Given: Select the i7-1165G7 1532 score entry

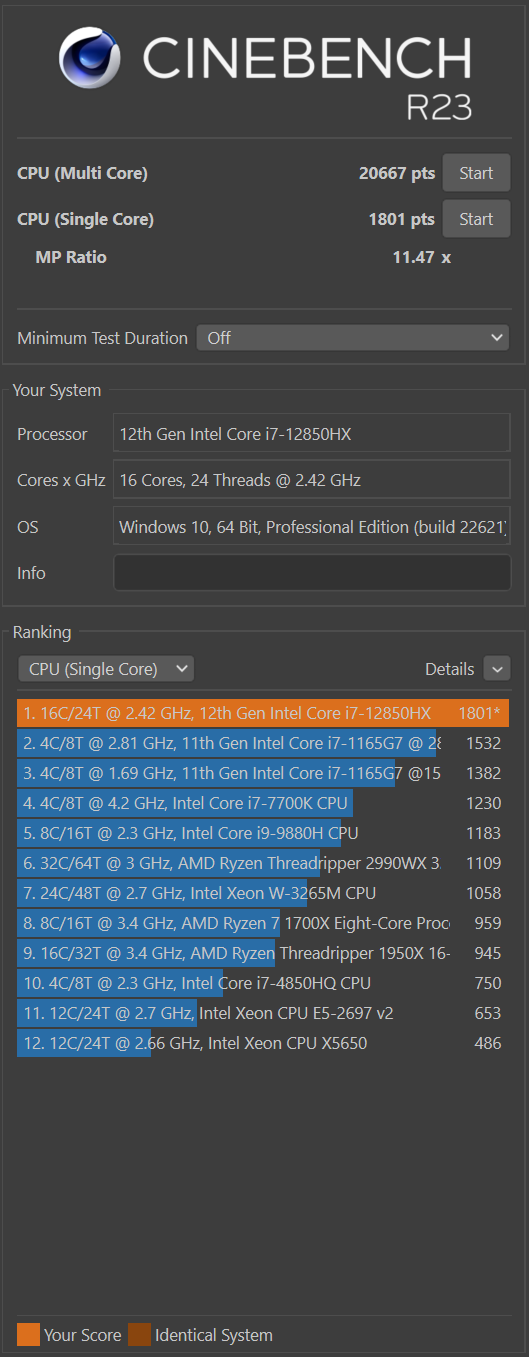Looking at the screenshot, I should (x=263, y=743).
